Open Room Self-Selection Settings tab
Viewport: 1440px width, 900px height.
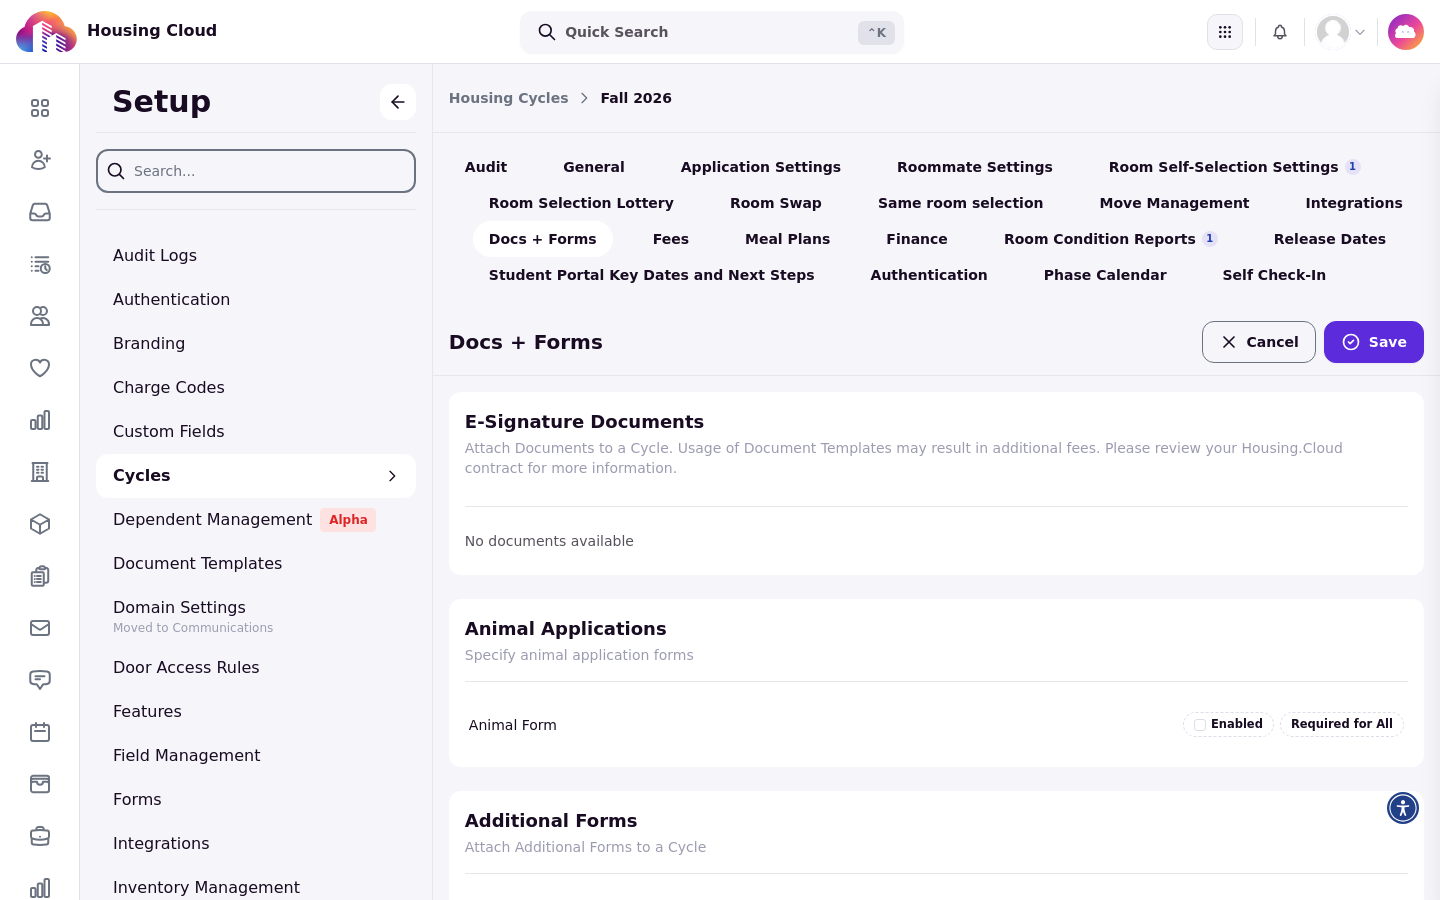(x=1235, y=167)
